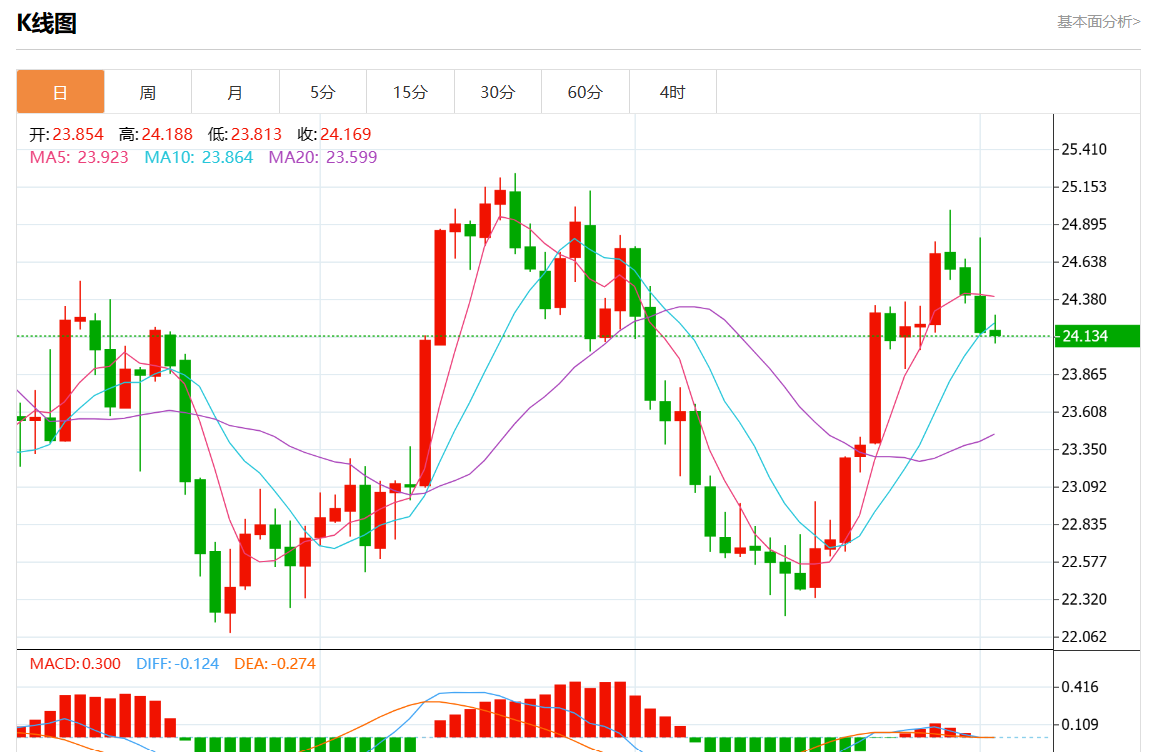Open the 15分 timeframe tab

coord(410,92)
